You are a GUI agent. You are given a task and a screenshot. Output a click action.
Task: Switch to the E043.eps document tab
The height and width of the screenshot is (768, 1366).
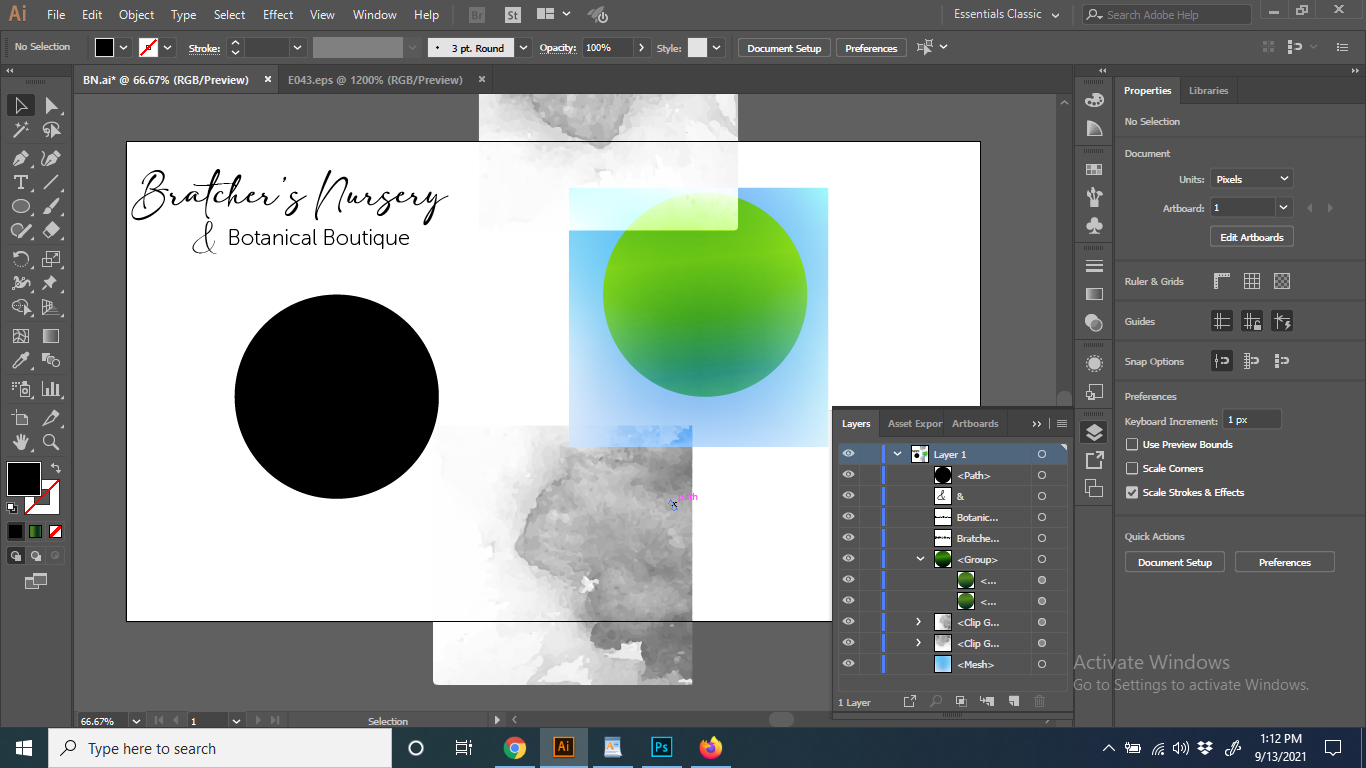point(375,80)
